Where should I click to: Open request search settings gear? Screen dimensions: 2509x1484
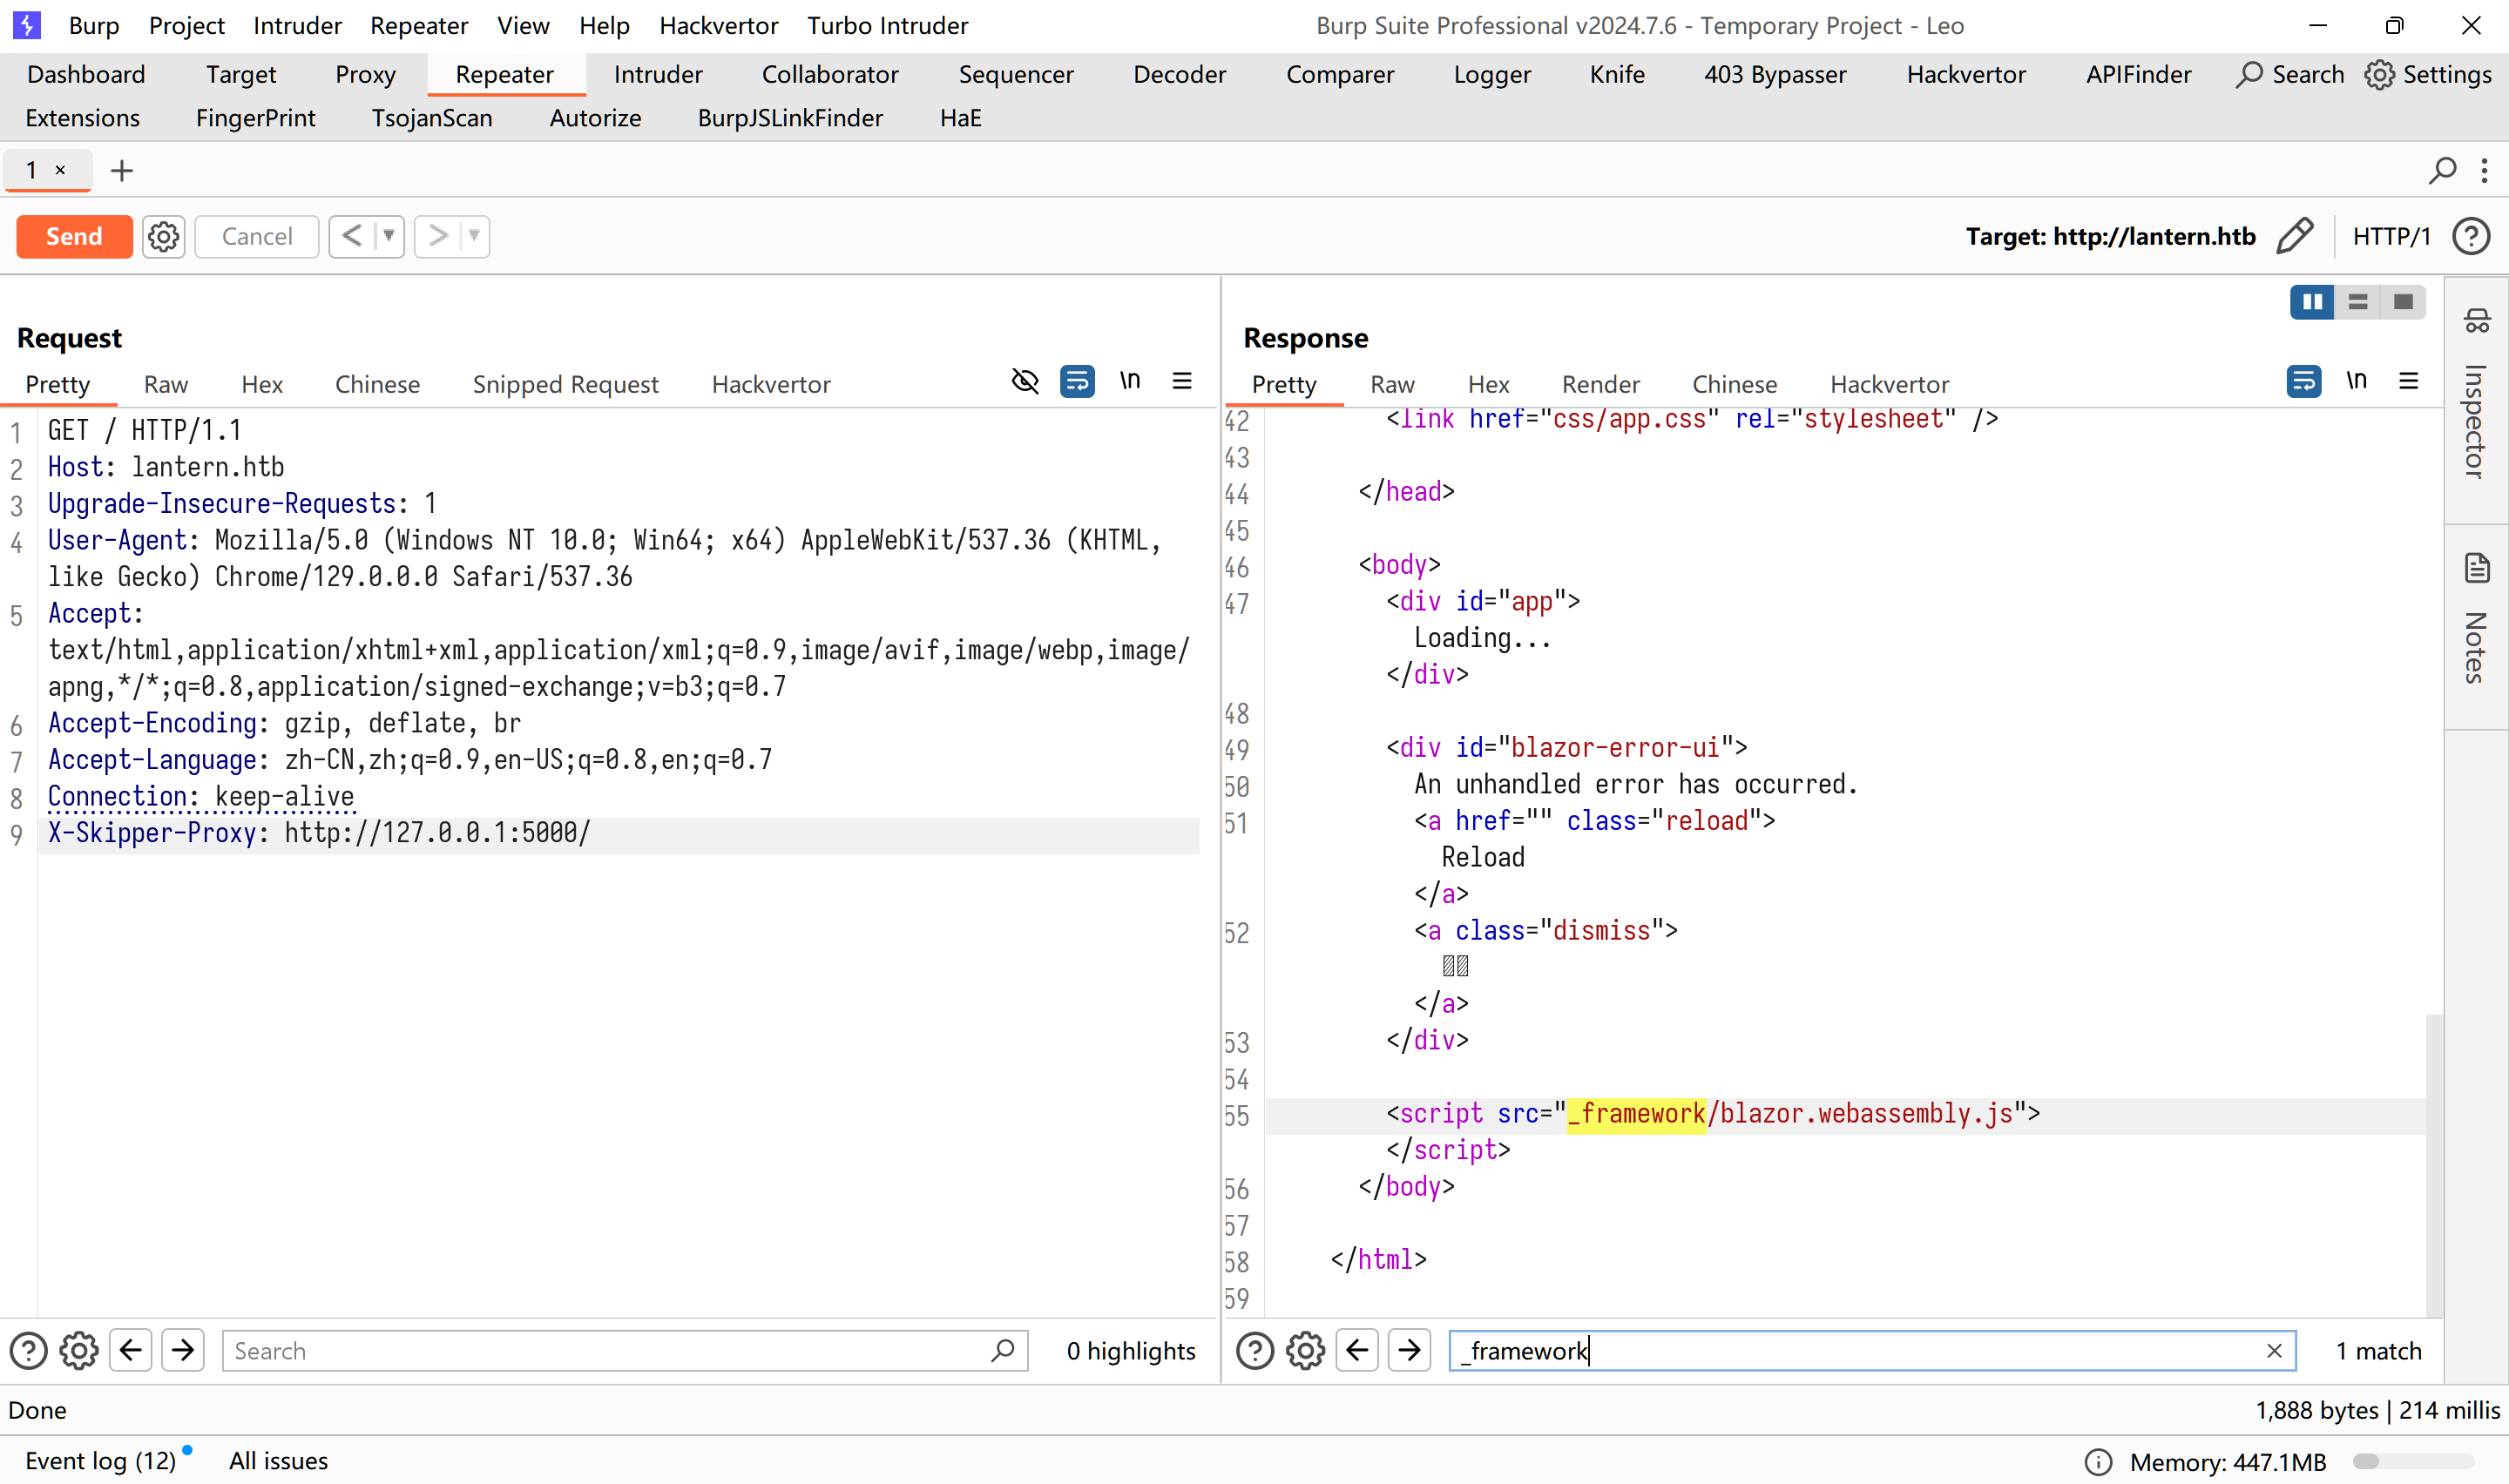79,1351
